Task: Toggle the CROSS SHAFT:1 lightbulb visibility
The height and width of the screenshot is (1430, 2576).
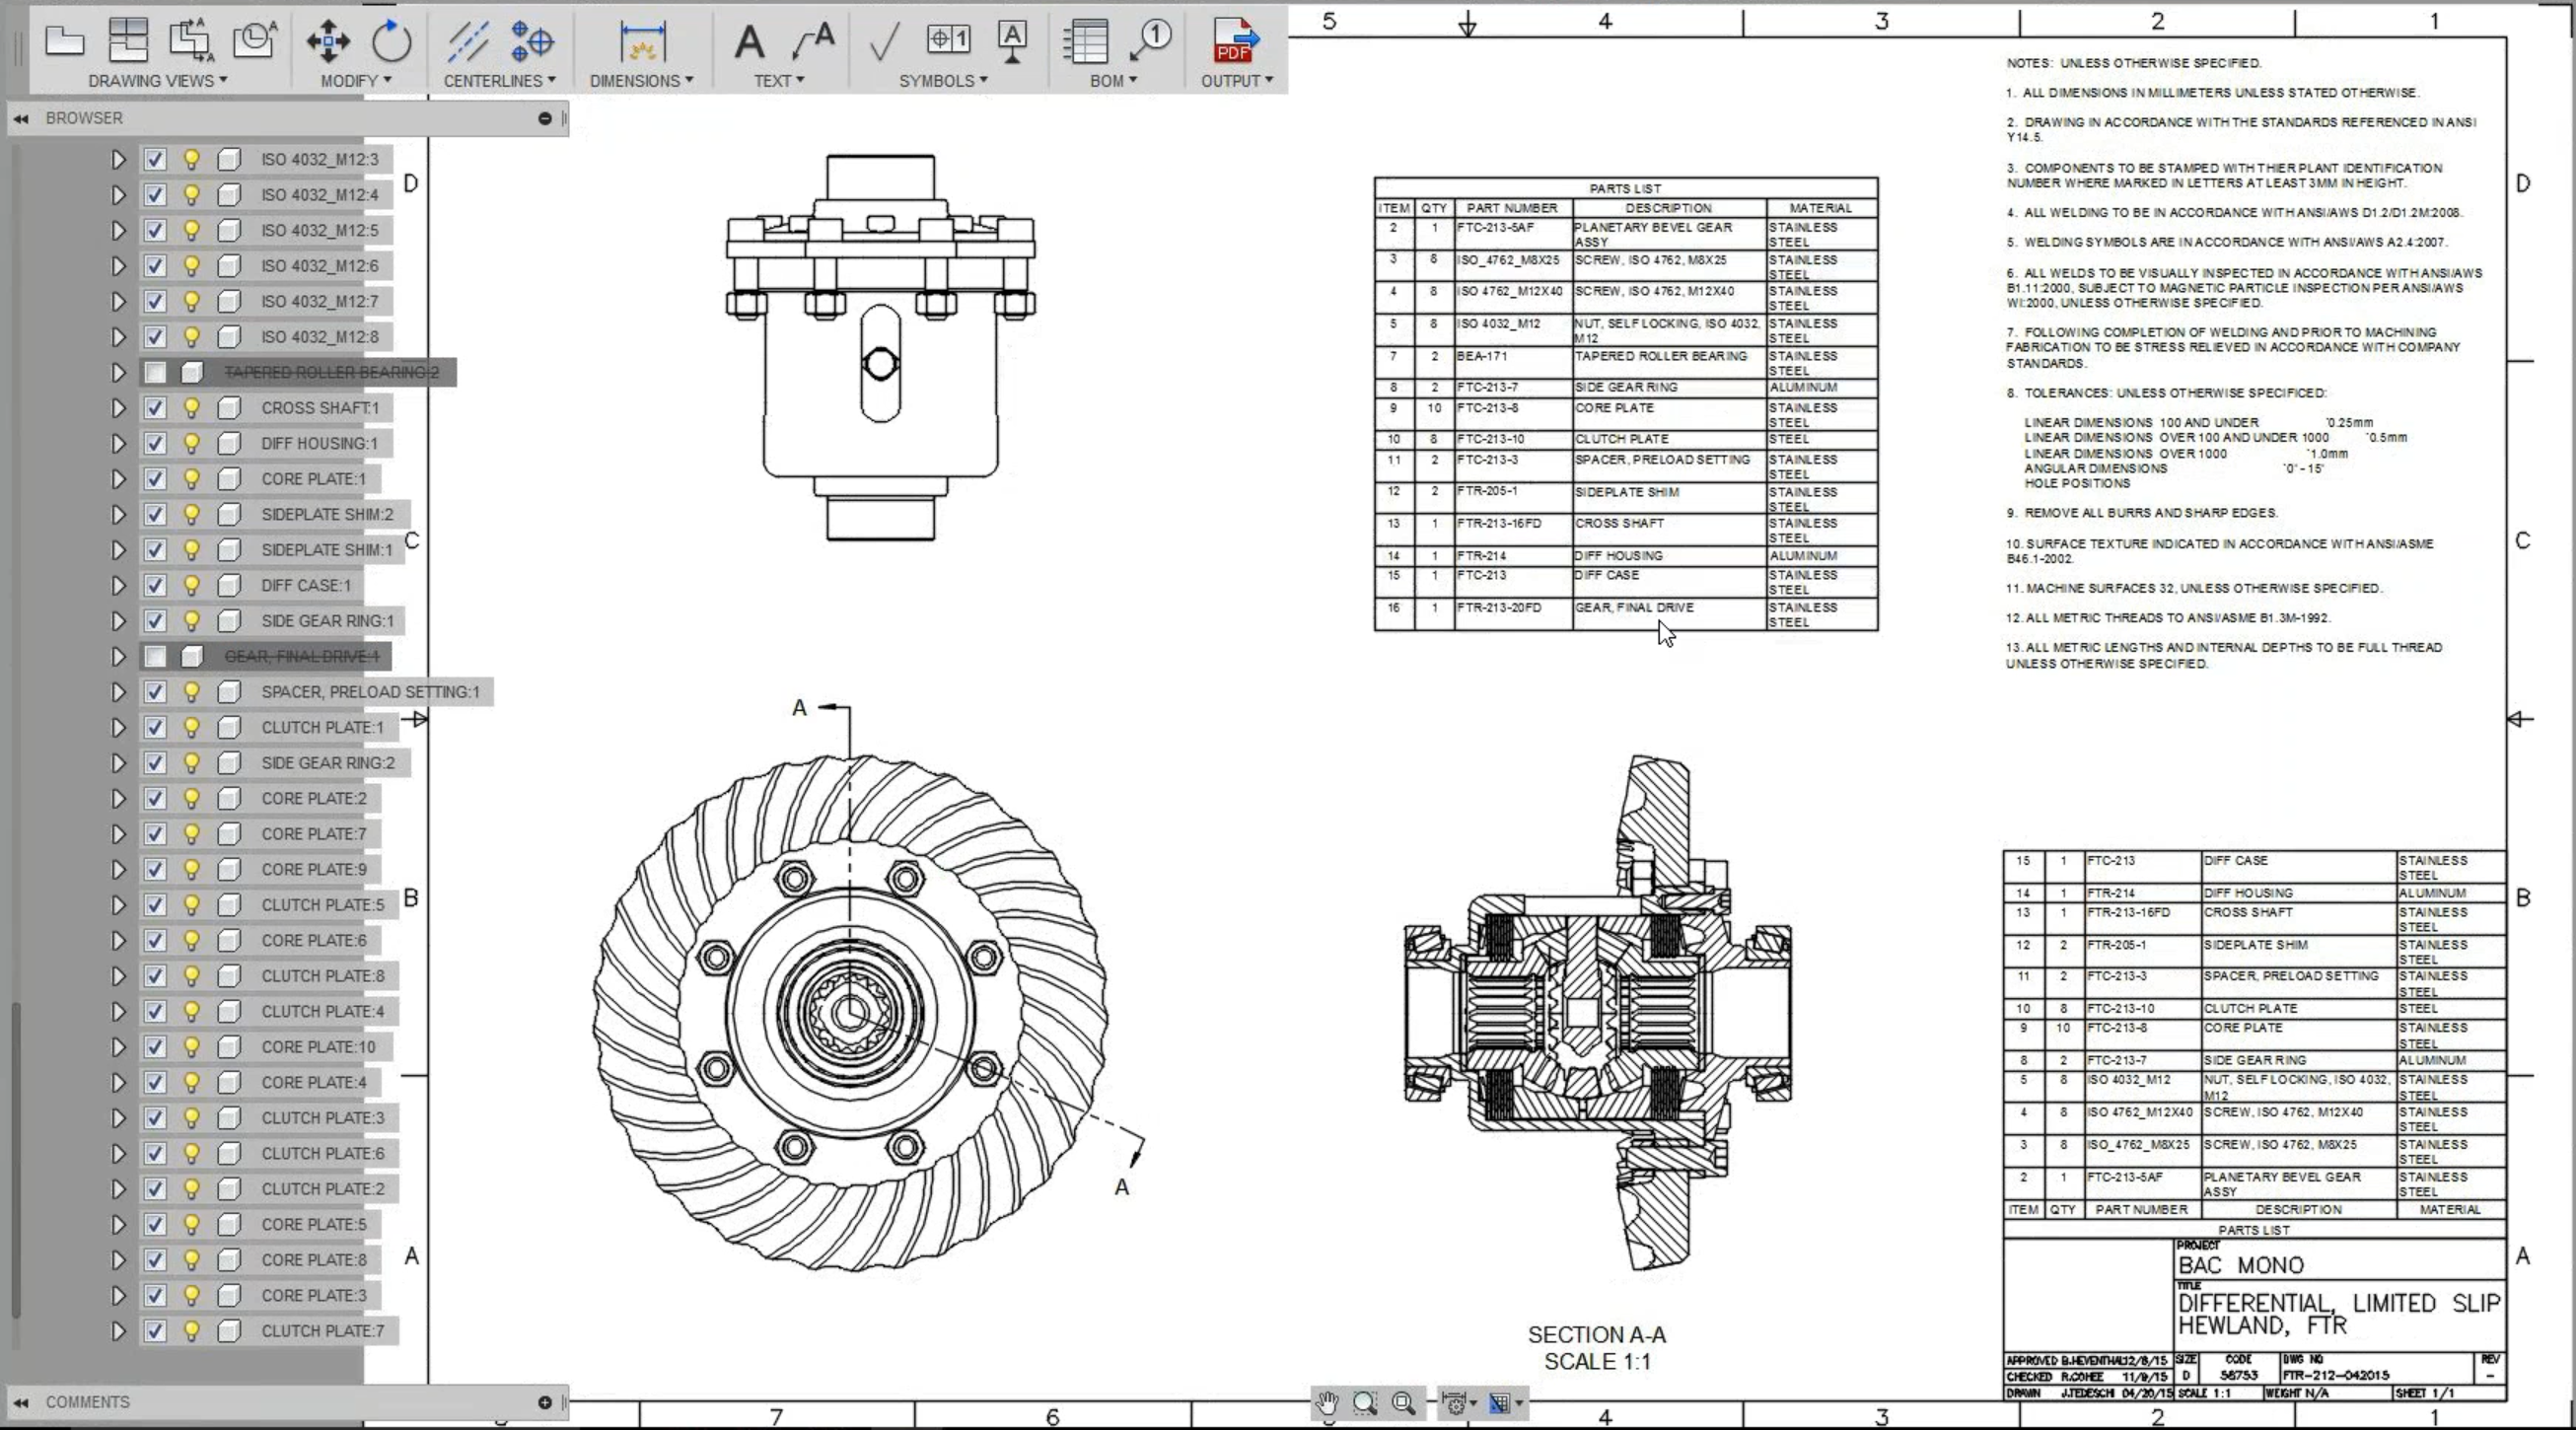Action: [191, 408]
